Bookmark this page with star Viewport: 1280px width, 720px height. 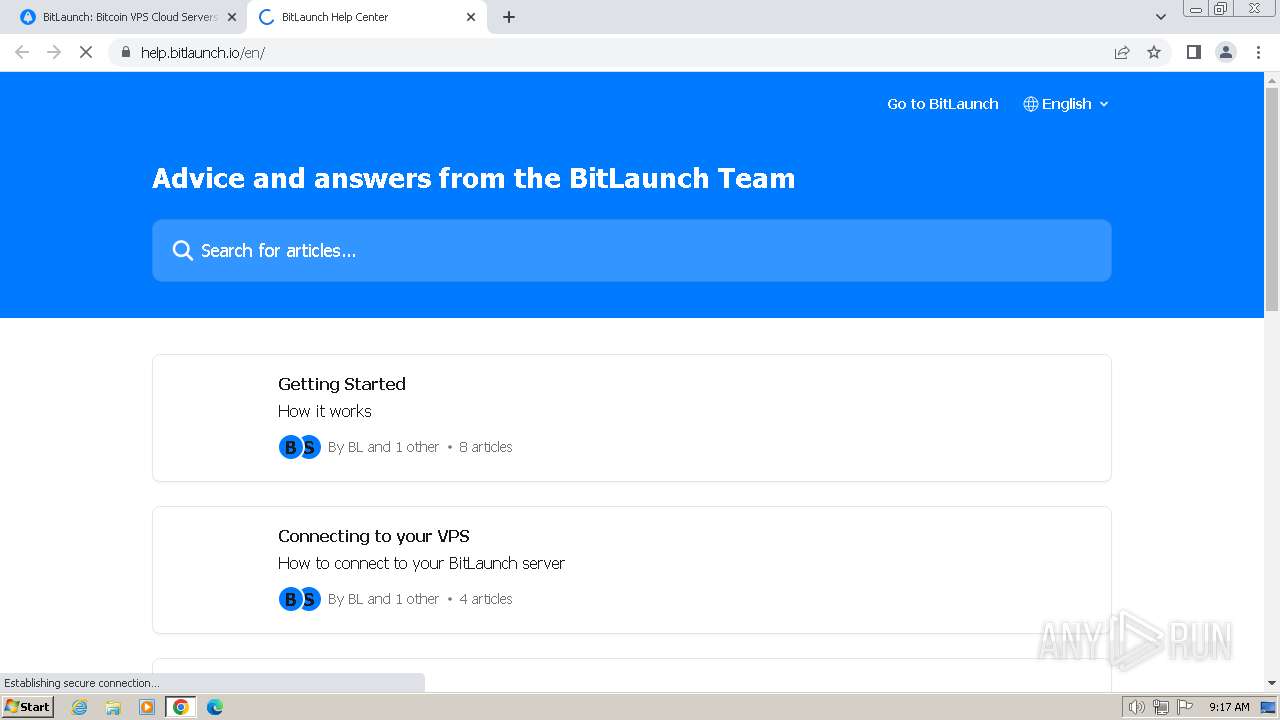(1154, 52)
